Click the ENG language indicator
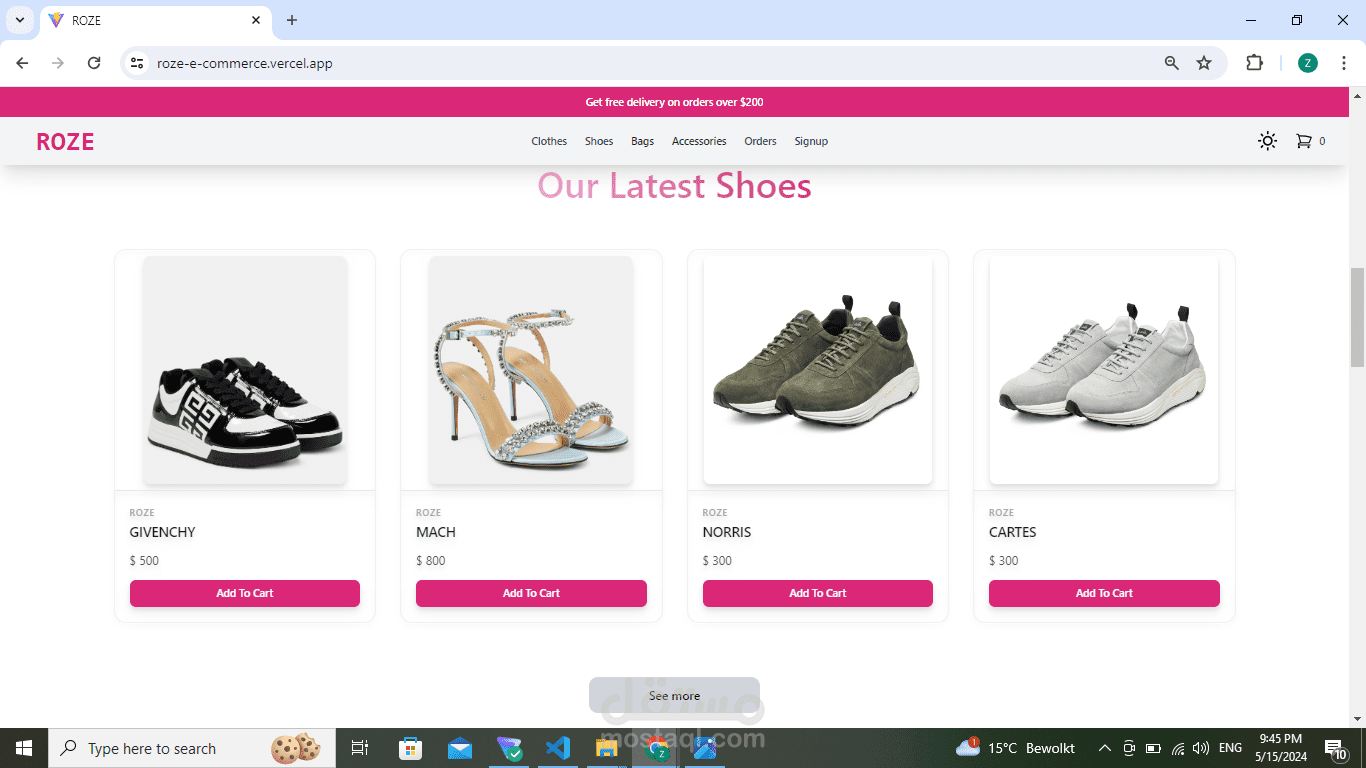1366x768 pixels. pyautogui.click(x=1230, y=748)
